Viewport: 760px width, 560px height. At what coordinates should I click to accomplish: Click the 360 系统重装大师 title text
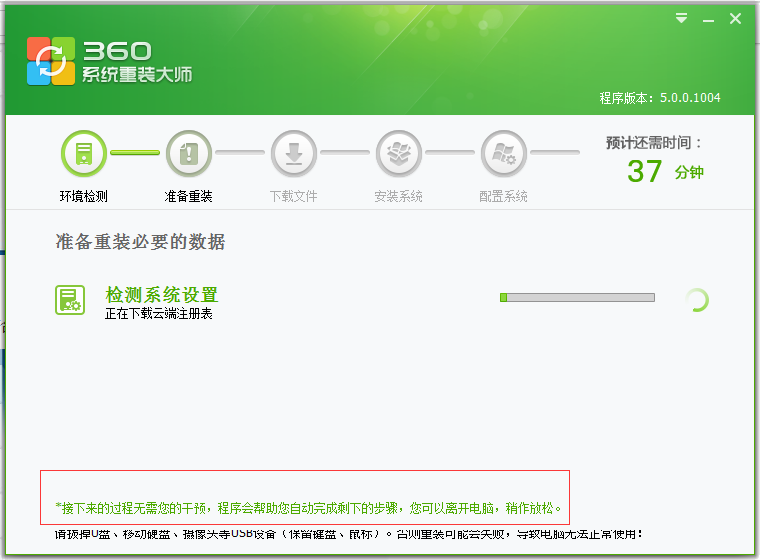pyautogui.click(x=137, y=62)
